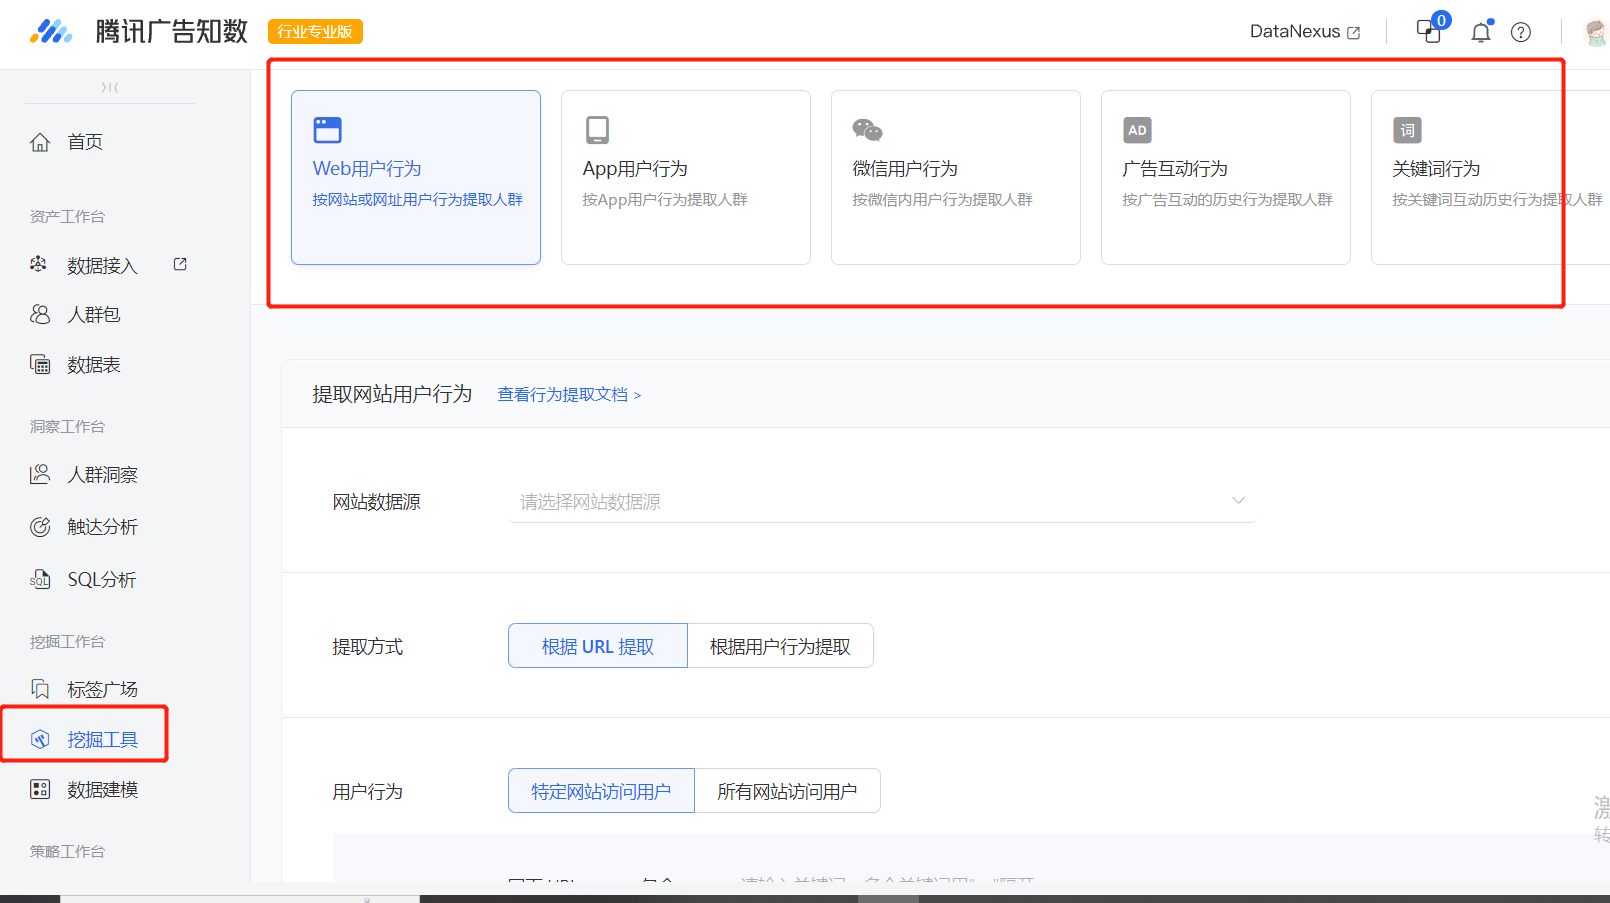Open 查看行为提取文档 link

coord(568,395)
